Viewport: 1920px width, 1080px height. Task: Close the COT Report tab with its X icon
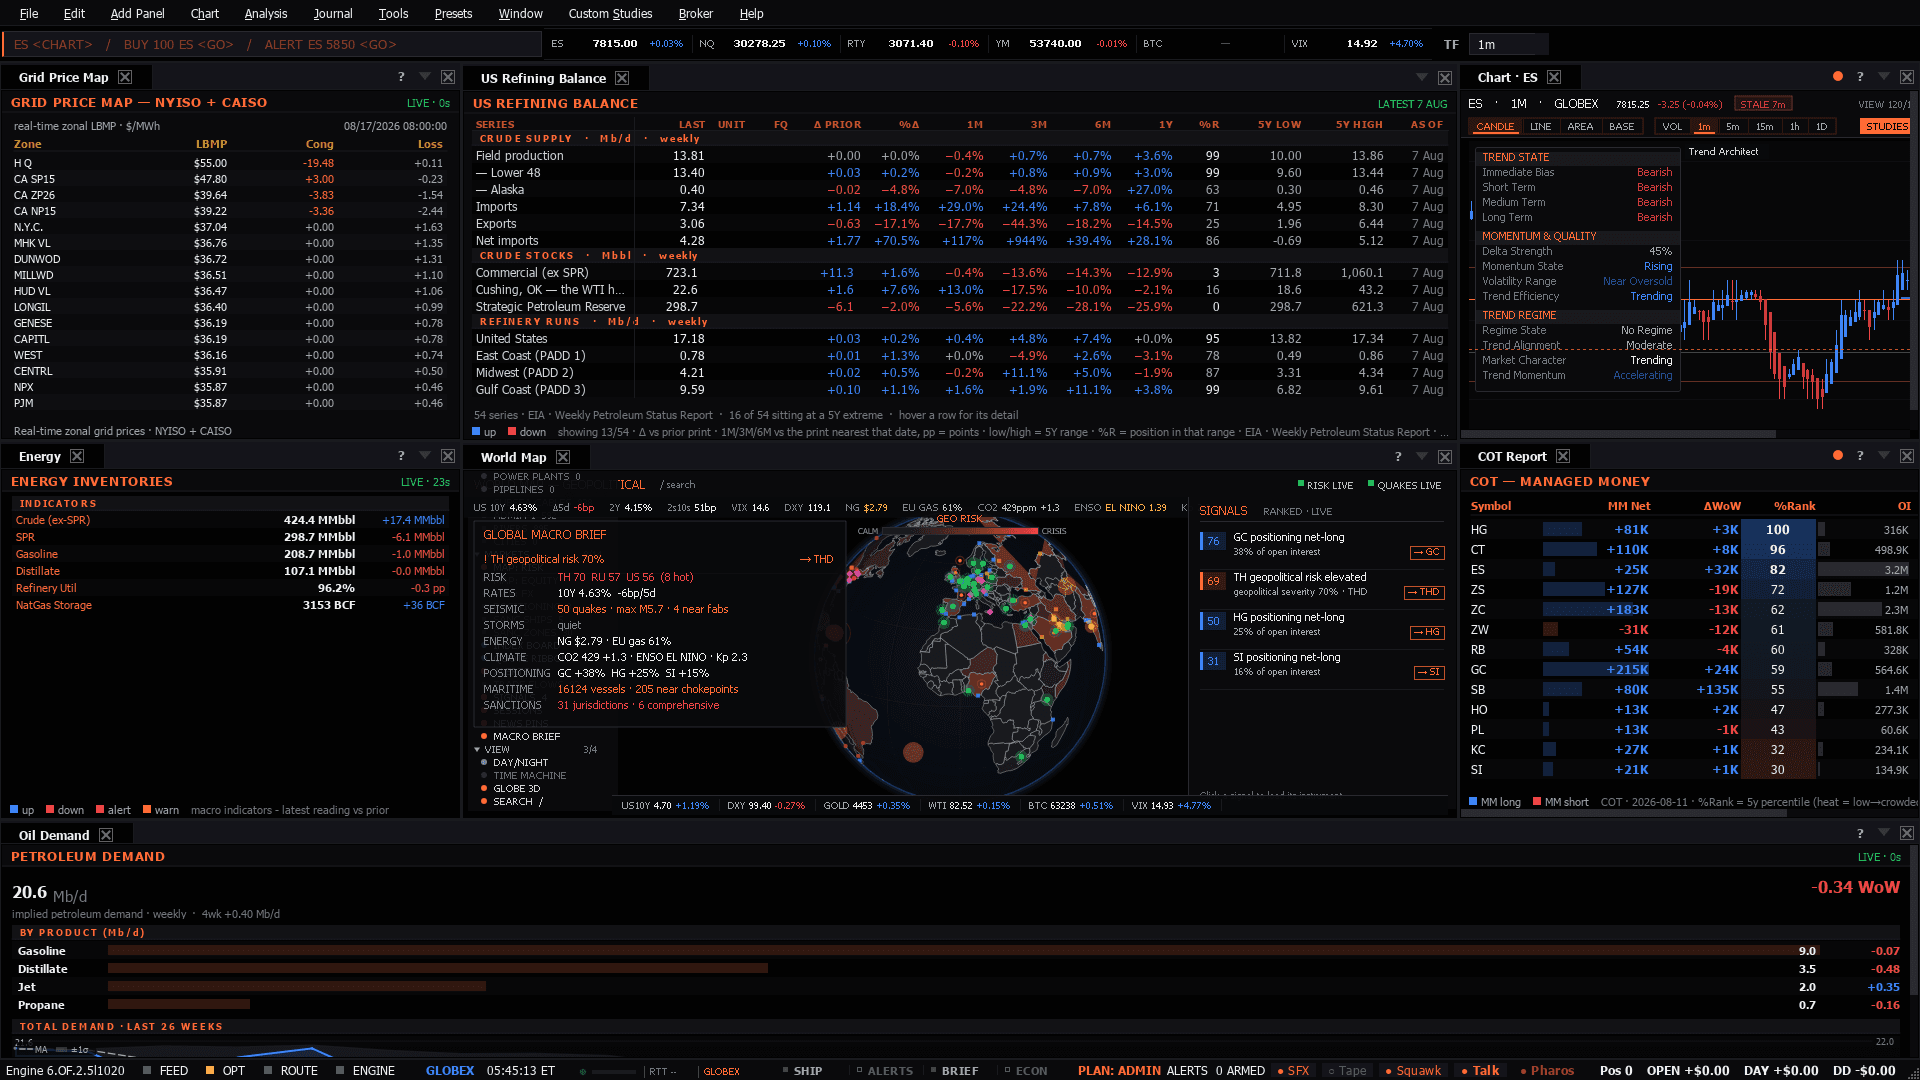click(1563, 456)
